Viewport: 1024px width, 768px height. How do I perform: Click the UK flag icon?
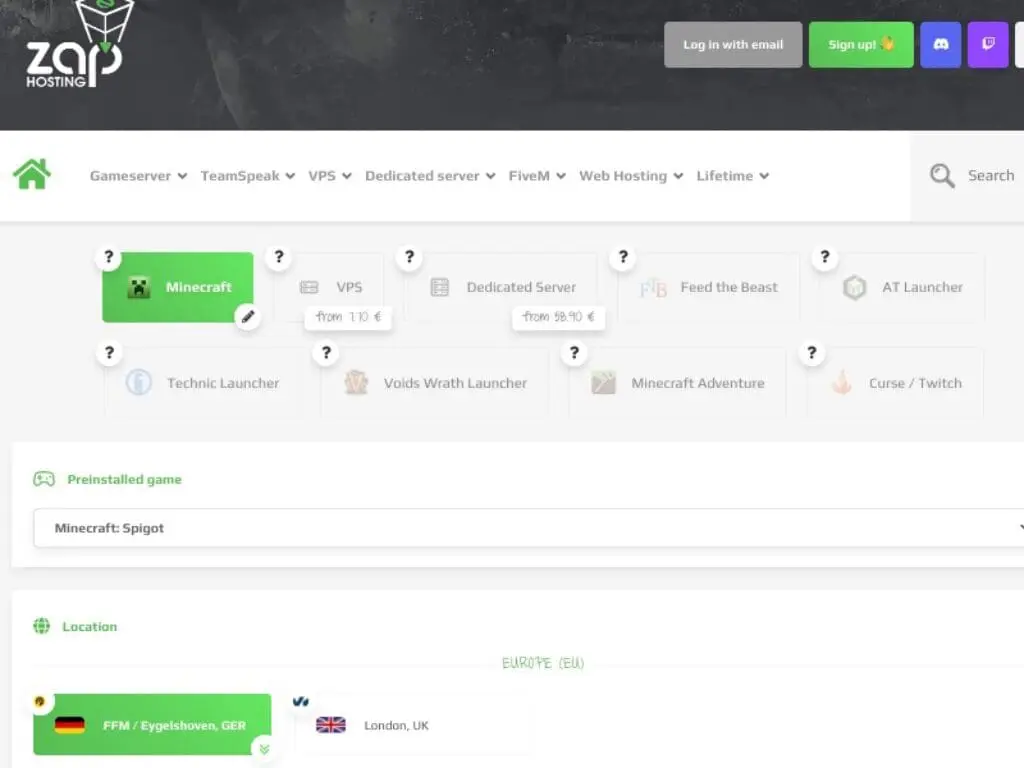point(331,725)
